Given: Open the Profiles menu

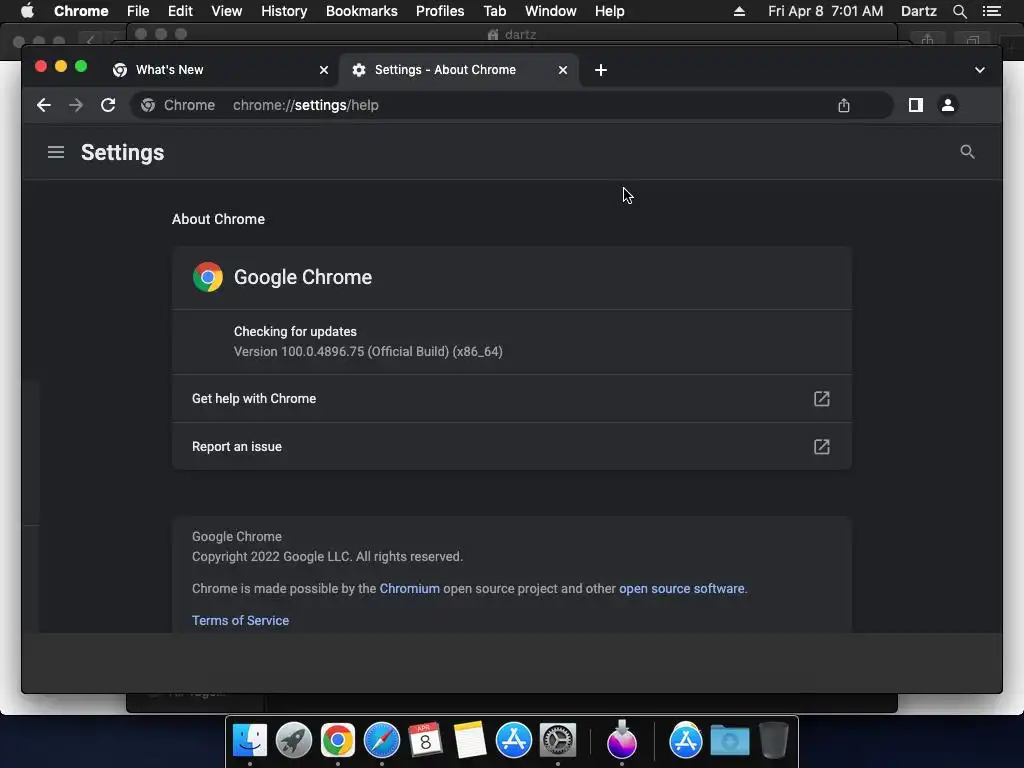Looking at the screenshot, I should coord(440,11).
